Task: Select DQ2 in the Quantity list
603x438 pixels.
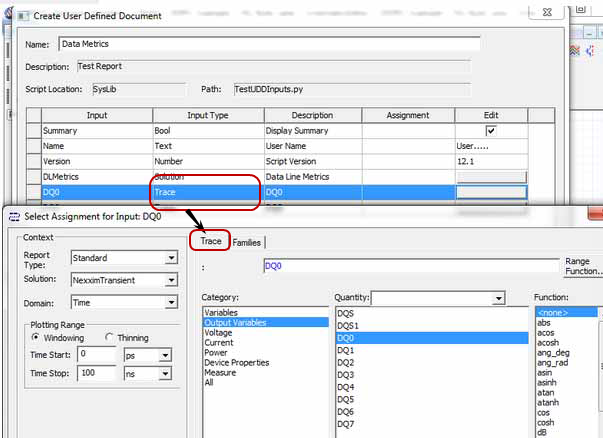Action: 345,363
